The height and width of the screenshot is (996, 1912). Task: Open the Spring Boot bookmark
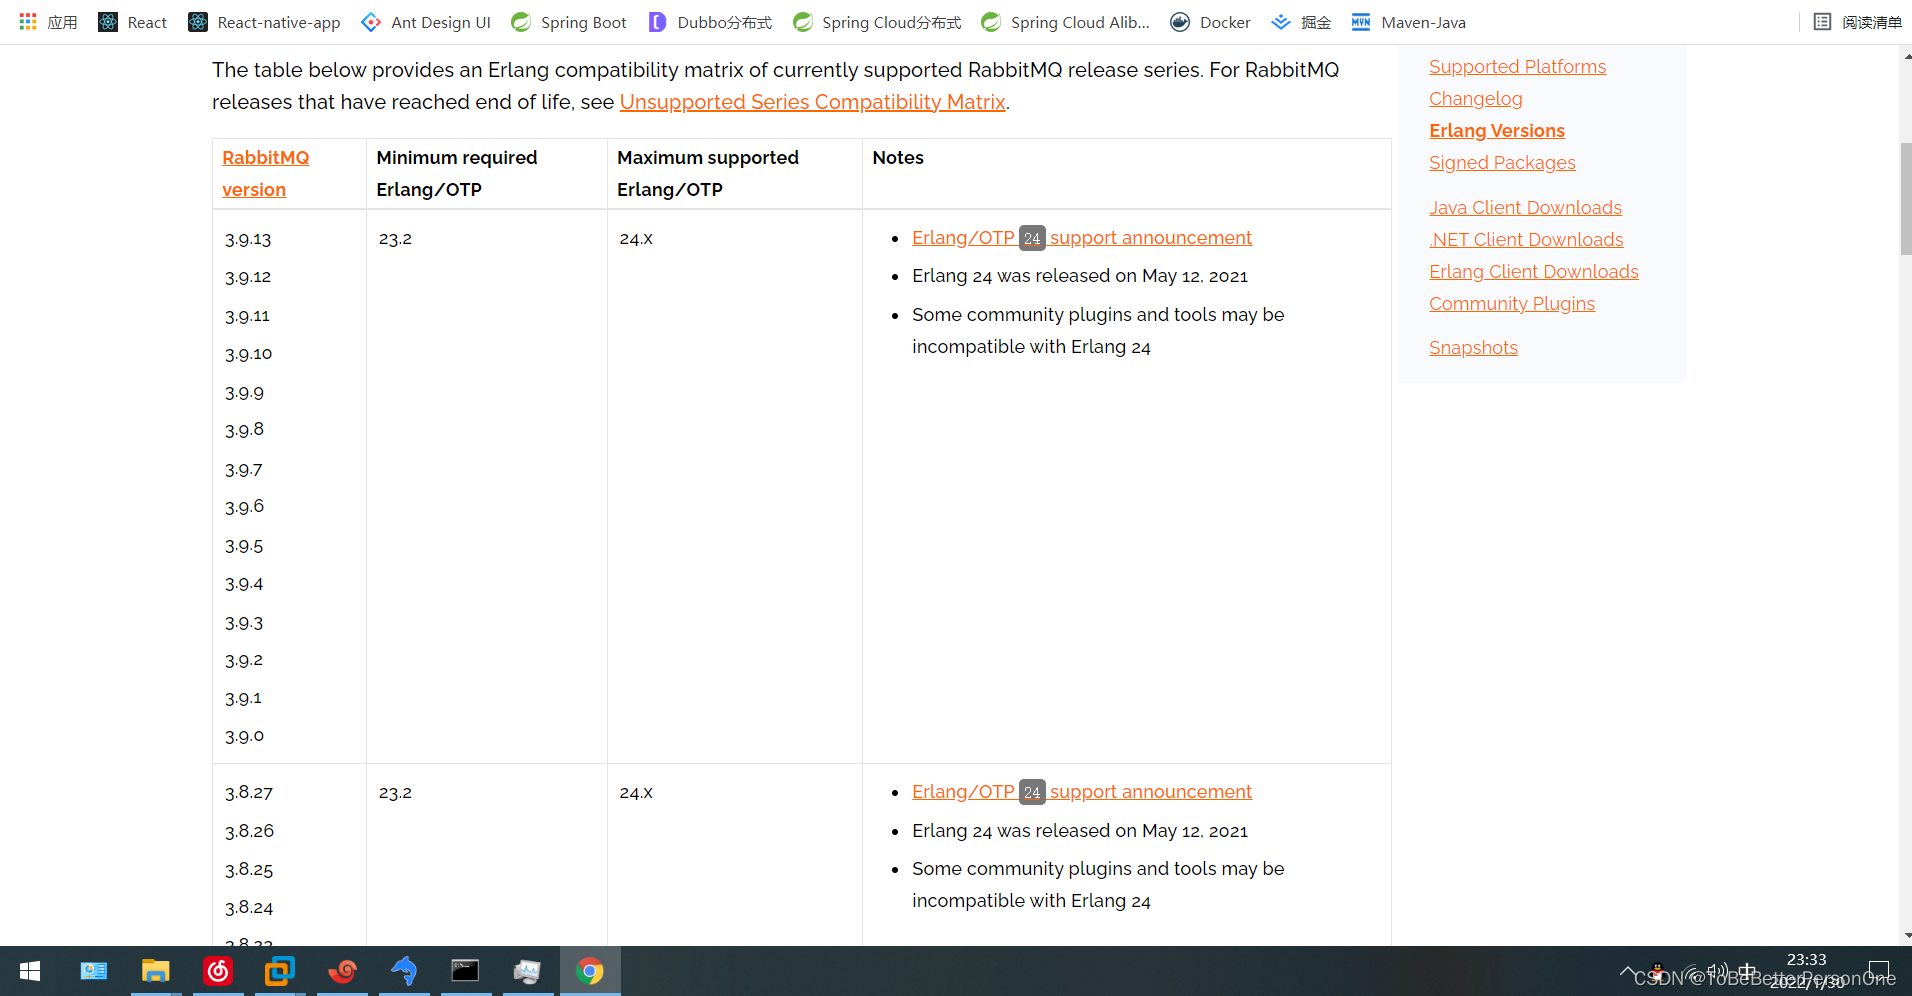[x=568, y=22]
